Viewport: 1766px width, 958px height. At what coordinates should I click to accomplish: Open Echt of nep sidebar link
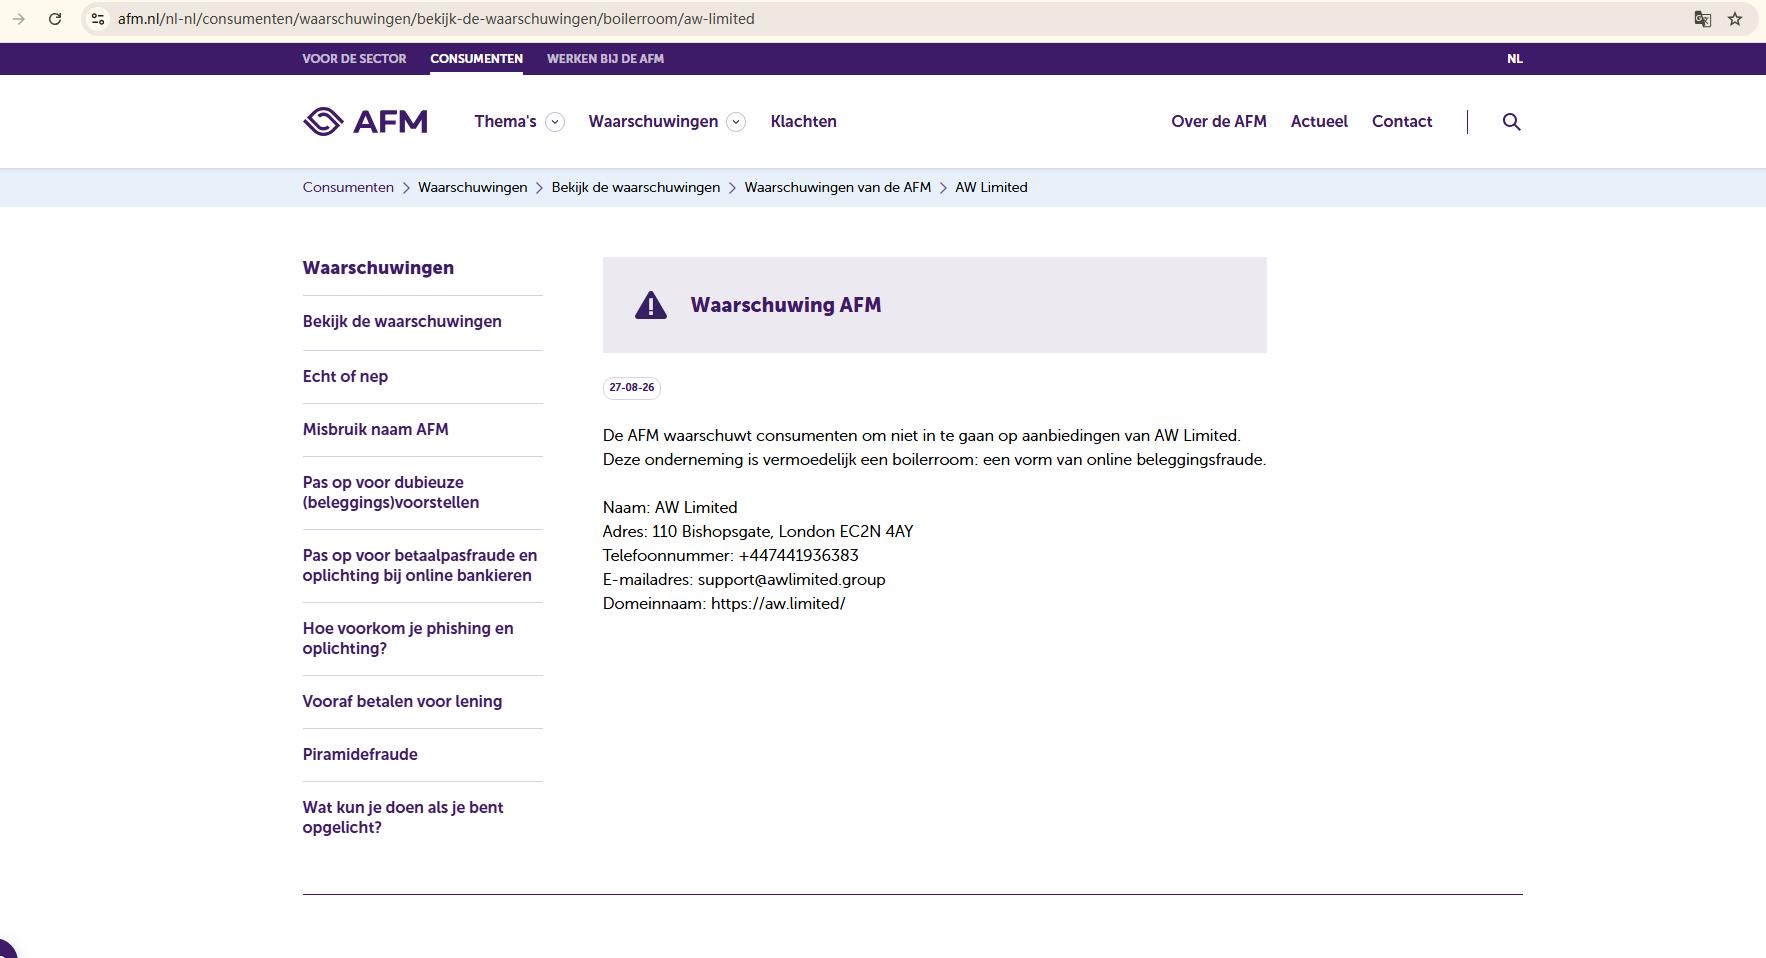pyautogui.click(x=345, y=376)
